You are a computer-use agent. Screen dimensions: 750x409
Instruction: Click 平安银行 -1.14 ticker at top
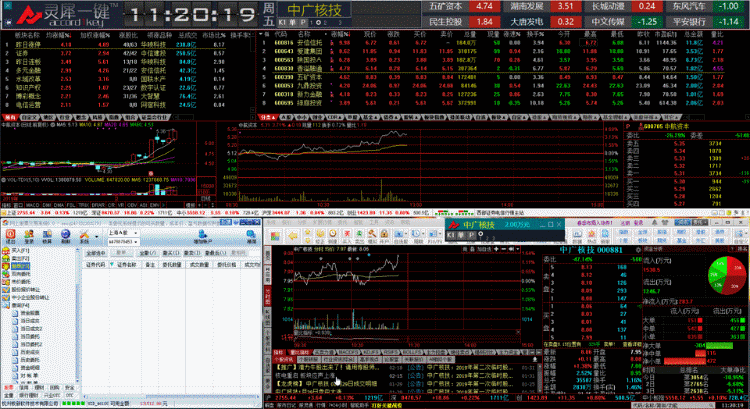(x=706, y=22)
